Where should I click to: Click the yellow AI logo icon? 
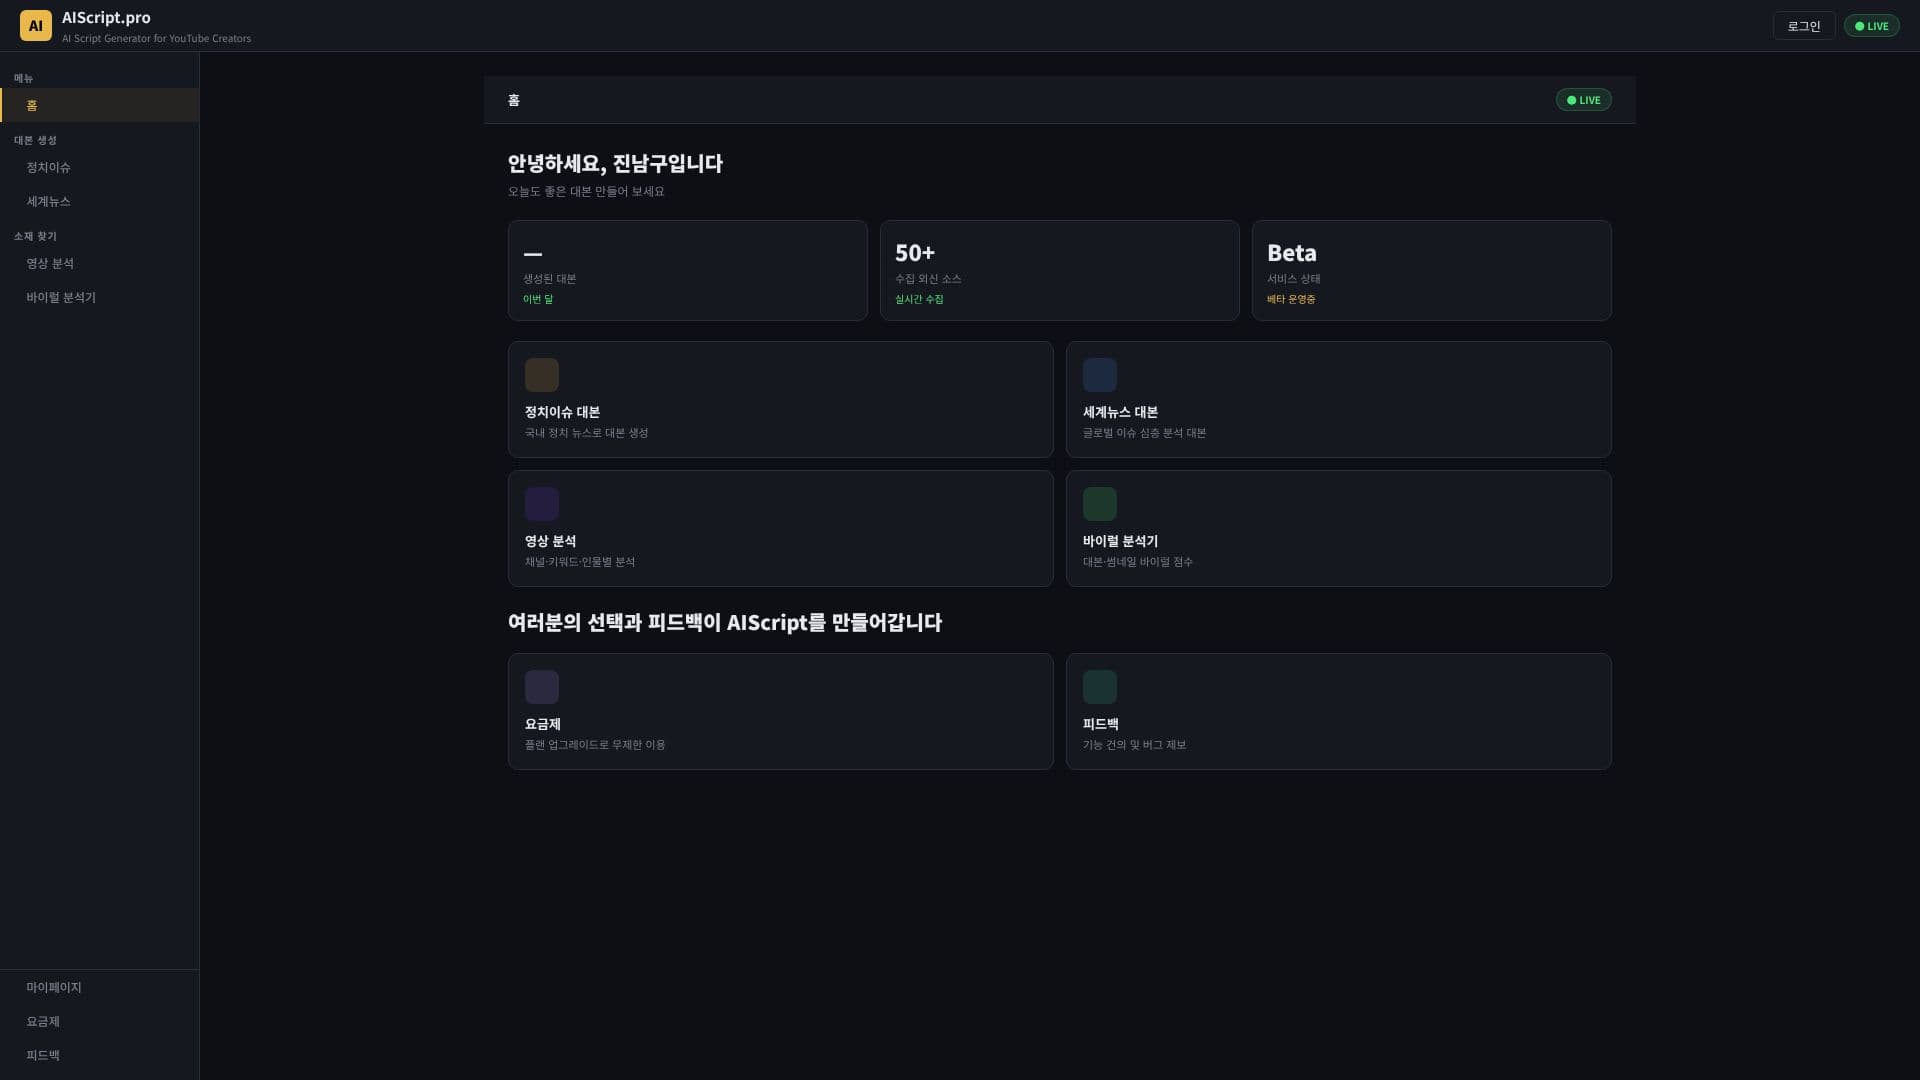(36, 26)
